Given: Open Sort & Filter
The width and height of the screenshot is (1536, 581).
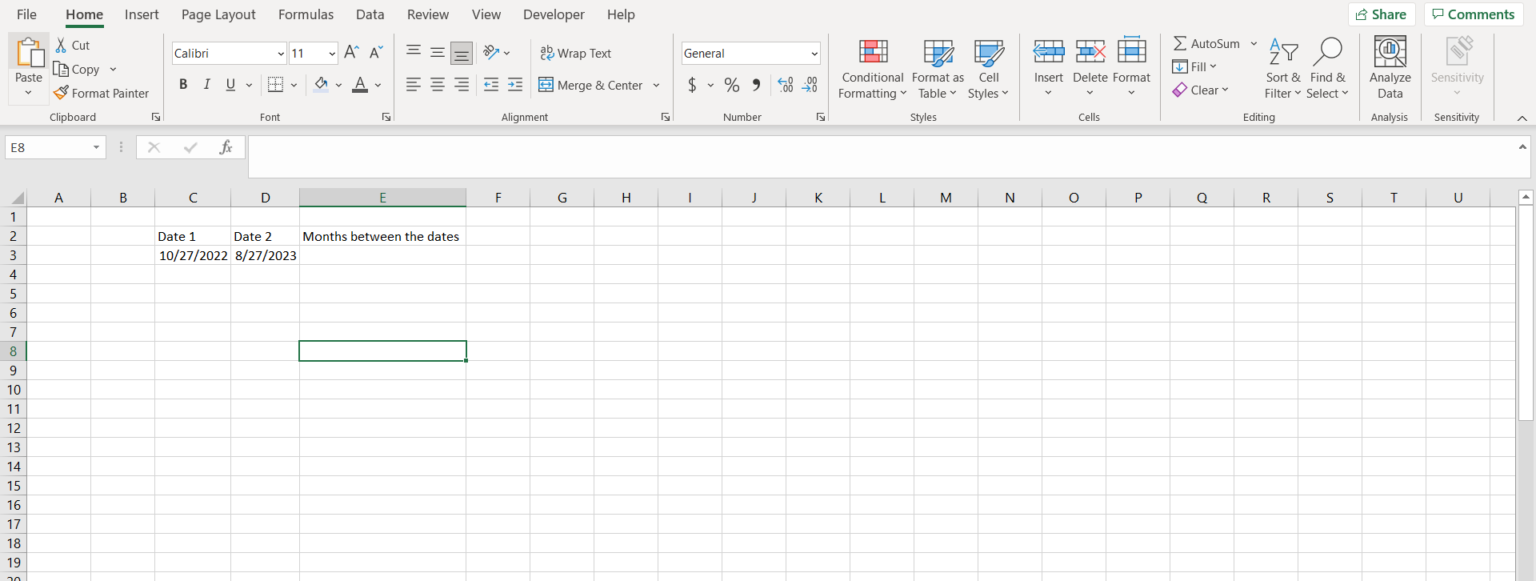Looking at the screenshot, I should [x=1283, y=69].
